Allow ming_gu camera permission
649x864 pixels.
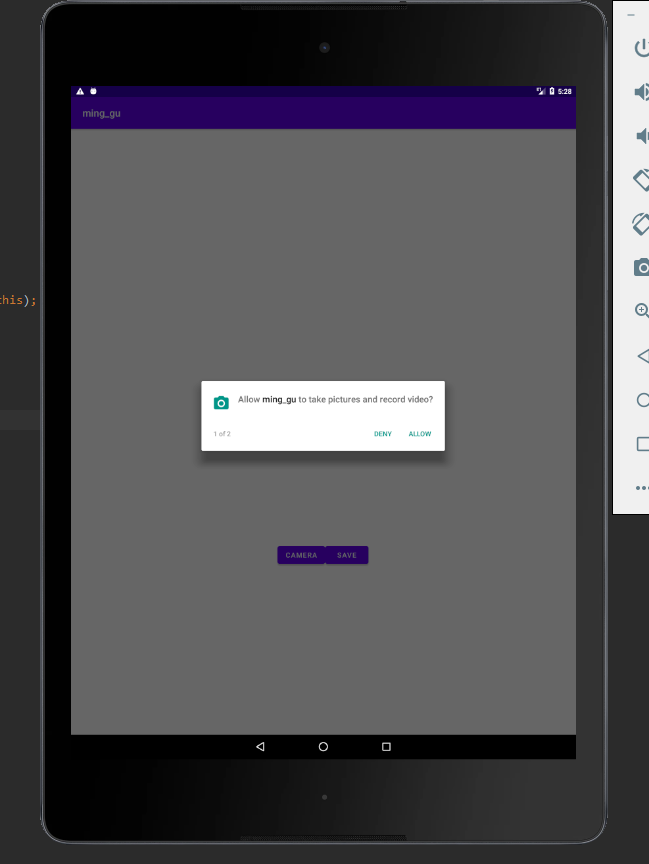419,434
